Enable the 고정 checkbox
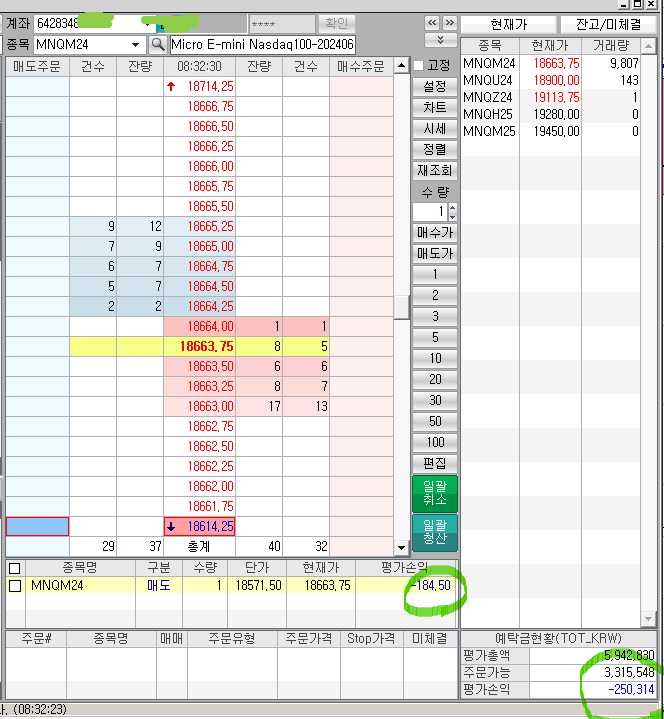Image resolution: width=664 pixels, height=719 pixels. 420,66
